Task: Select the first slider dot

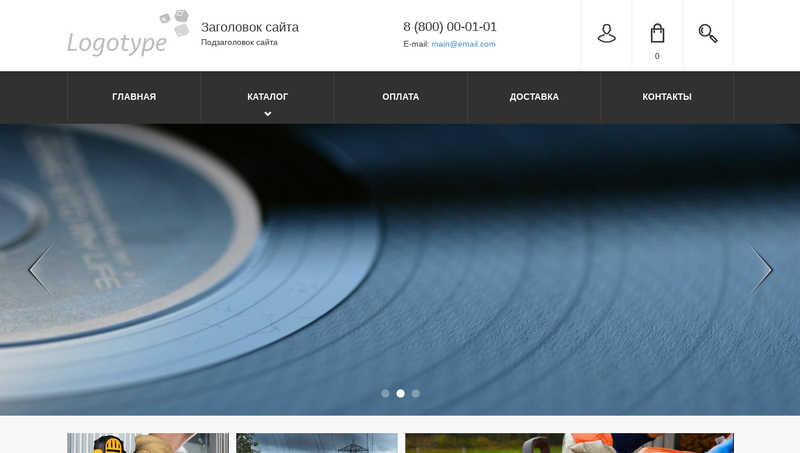Action: pos(385,393)
